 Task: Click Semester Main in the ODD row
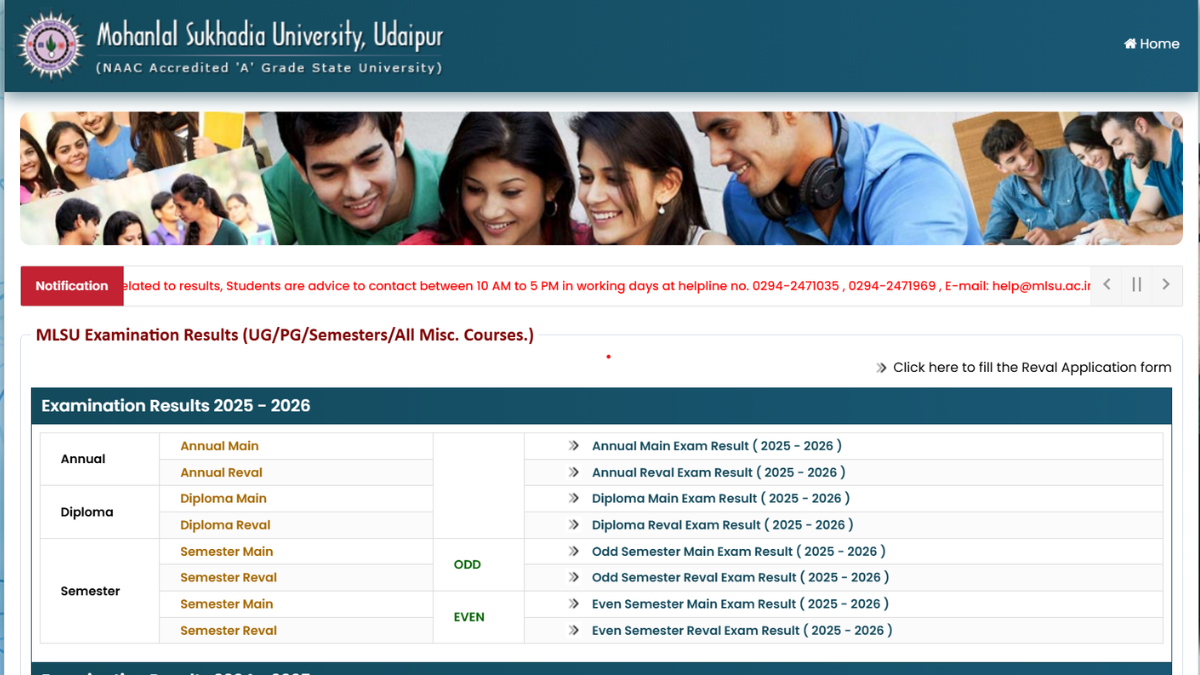tap(296, 551)
